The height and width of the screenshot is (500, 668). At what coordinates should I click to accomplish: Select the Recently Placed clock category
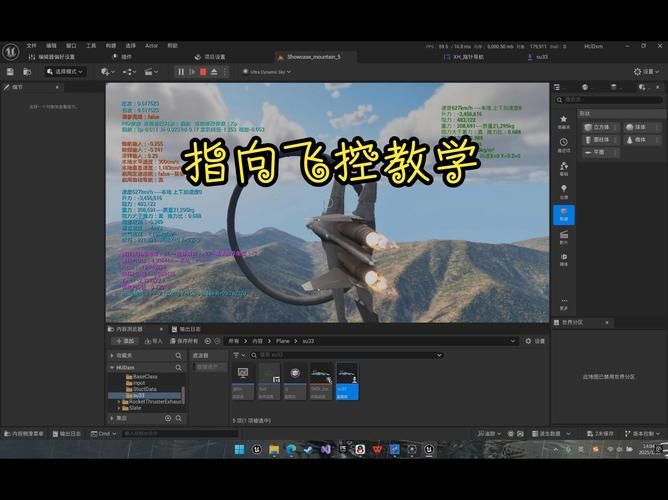(564, 145)
